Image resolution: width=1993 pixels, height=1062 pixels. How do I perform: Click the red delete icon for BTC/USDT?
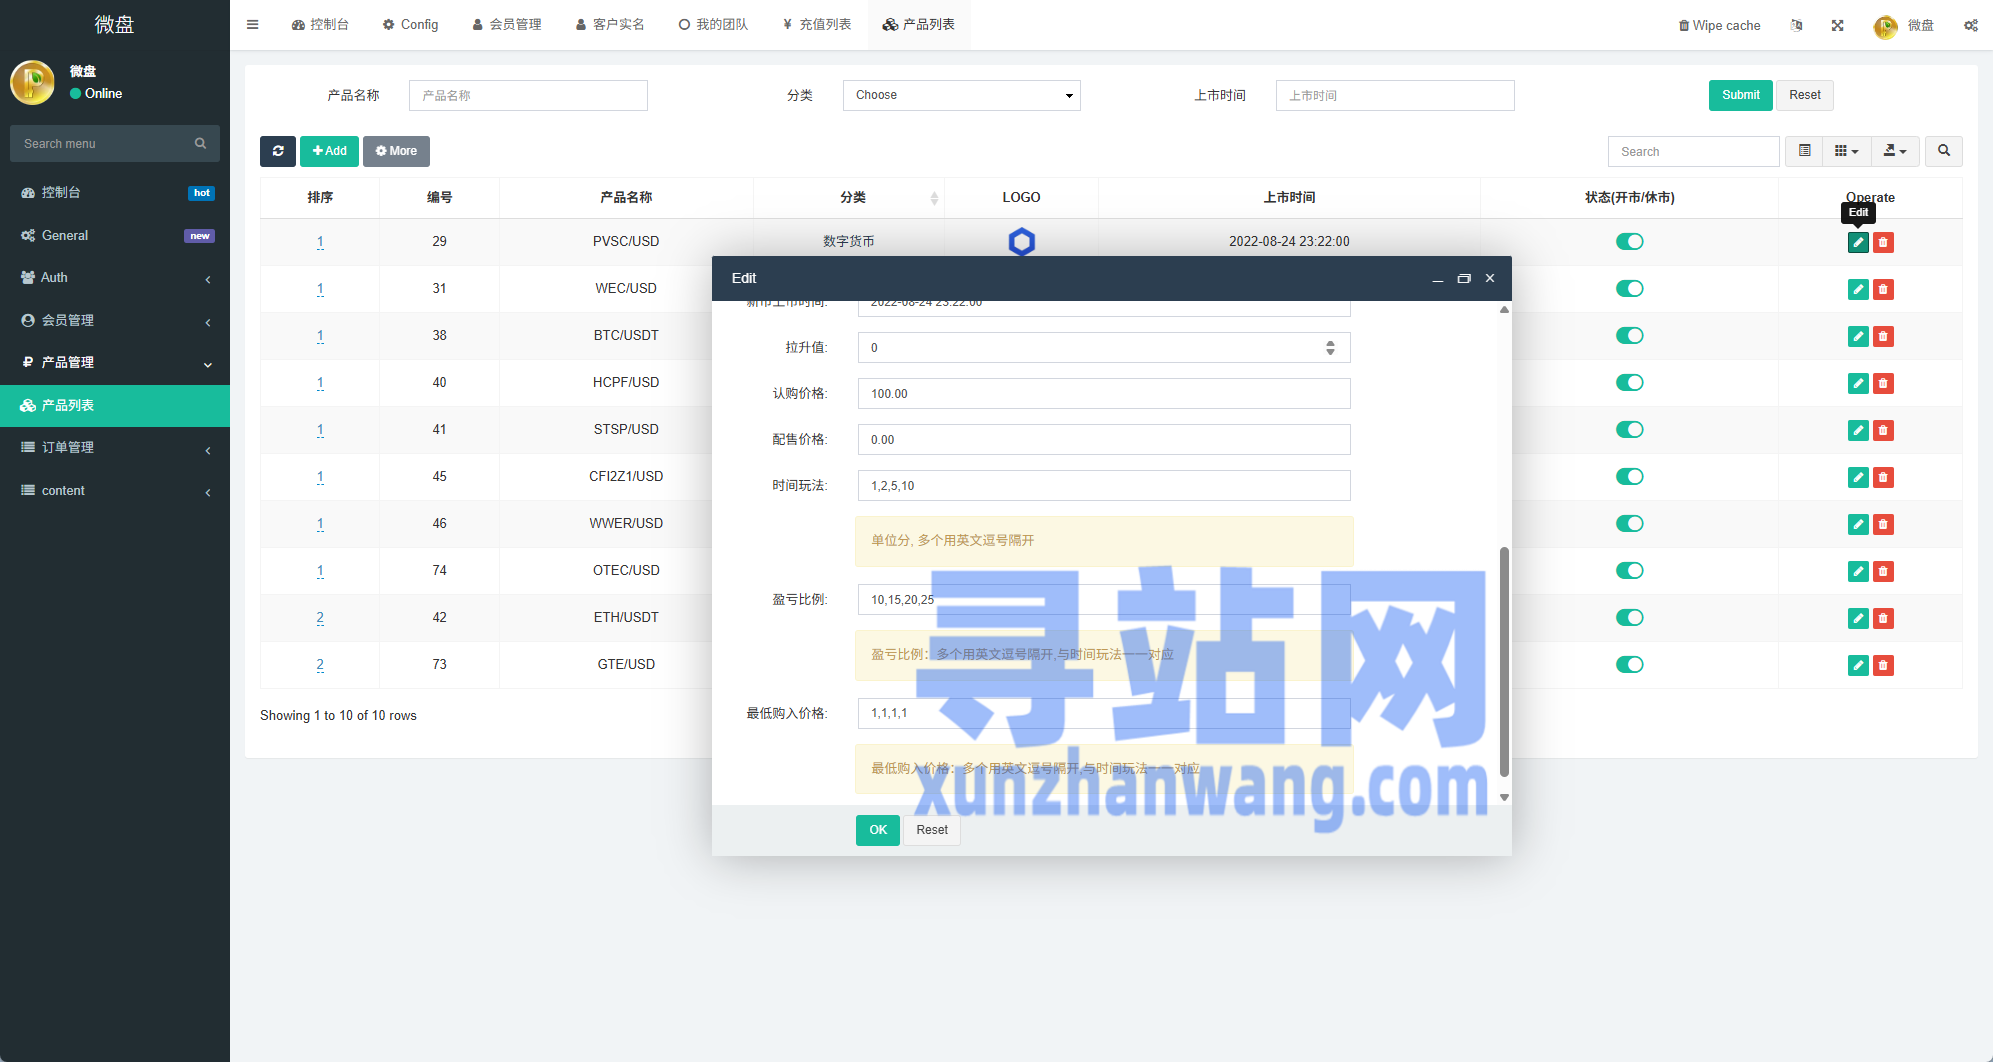click(x=1883, y=337)
